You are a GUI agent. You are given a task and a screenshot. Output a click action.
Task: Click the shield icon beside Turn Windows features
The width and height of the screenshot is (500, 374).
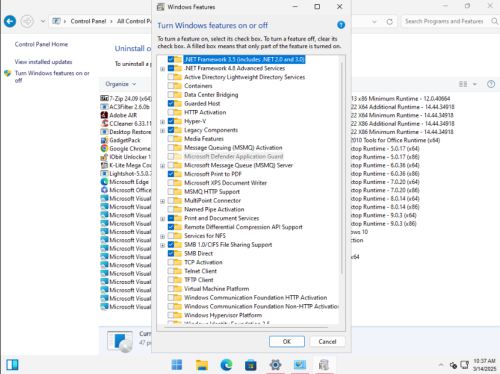8,73
